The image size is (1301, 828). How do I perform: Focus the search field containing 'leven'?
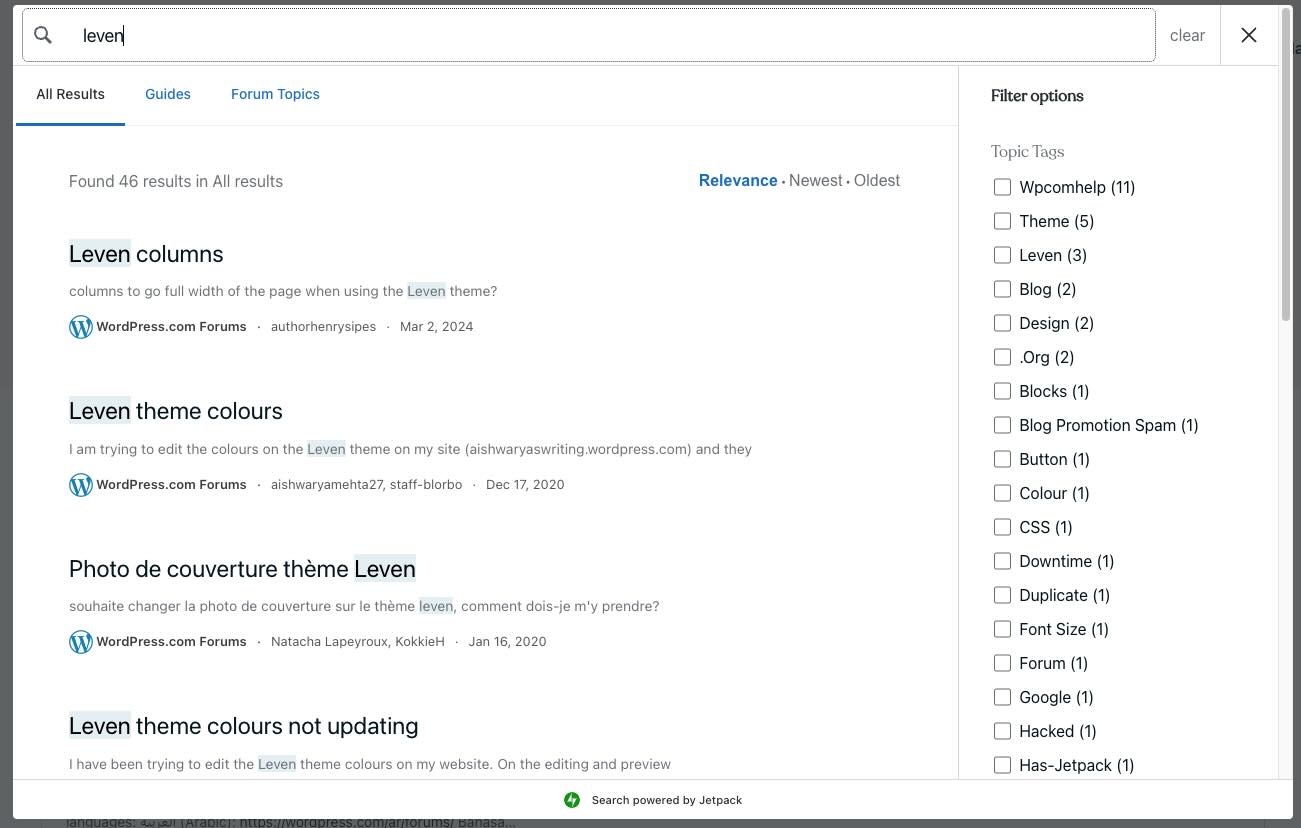pyautogui.click(x=589, y=35)
